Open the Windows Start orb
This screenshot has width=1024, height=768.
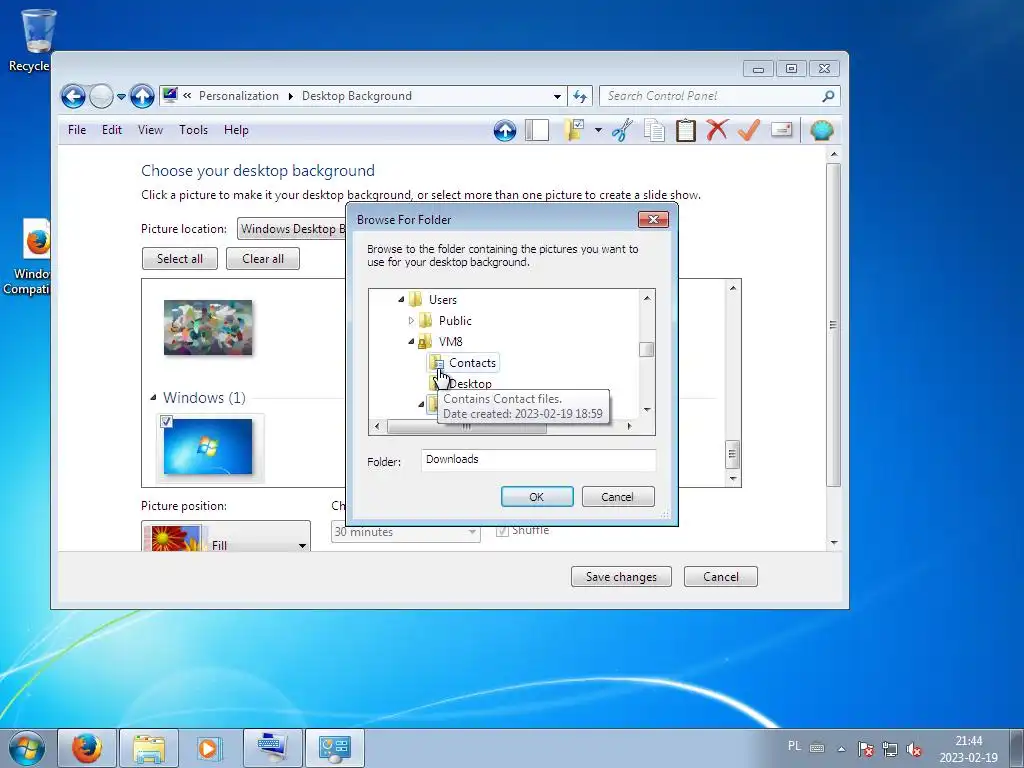[26, 748]
